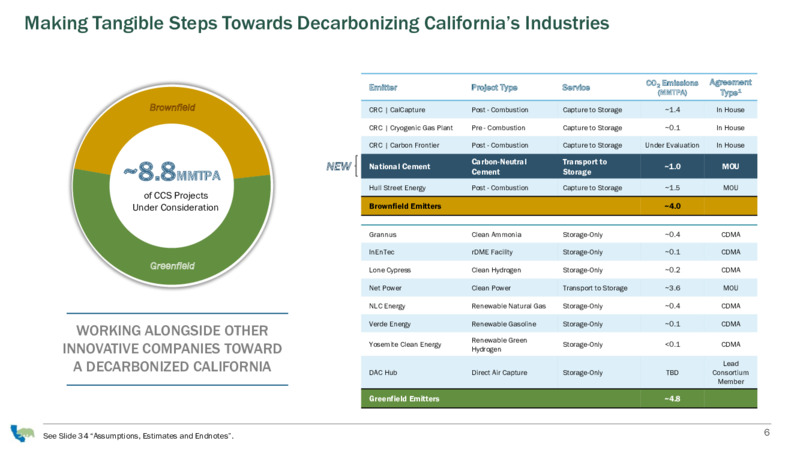Click the Service column header

pyautogui.click(x=576, y=87)
